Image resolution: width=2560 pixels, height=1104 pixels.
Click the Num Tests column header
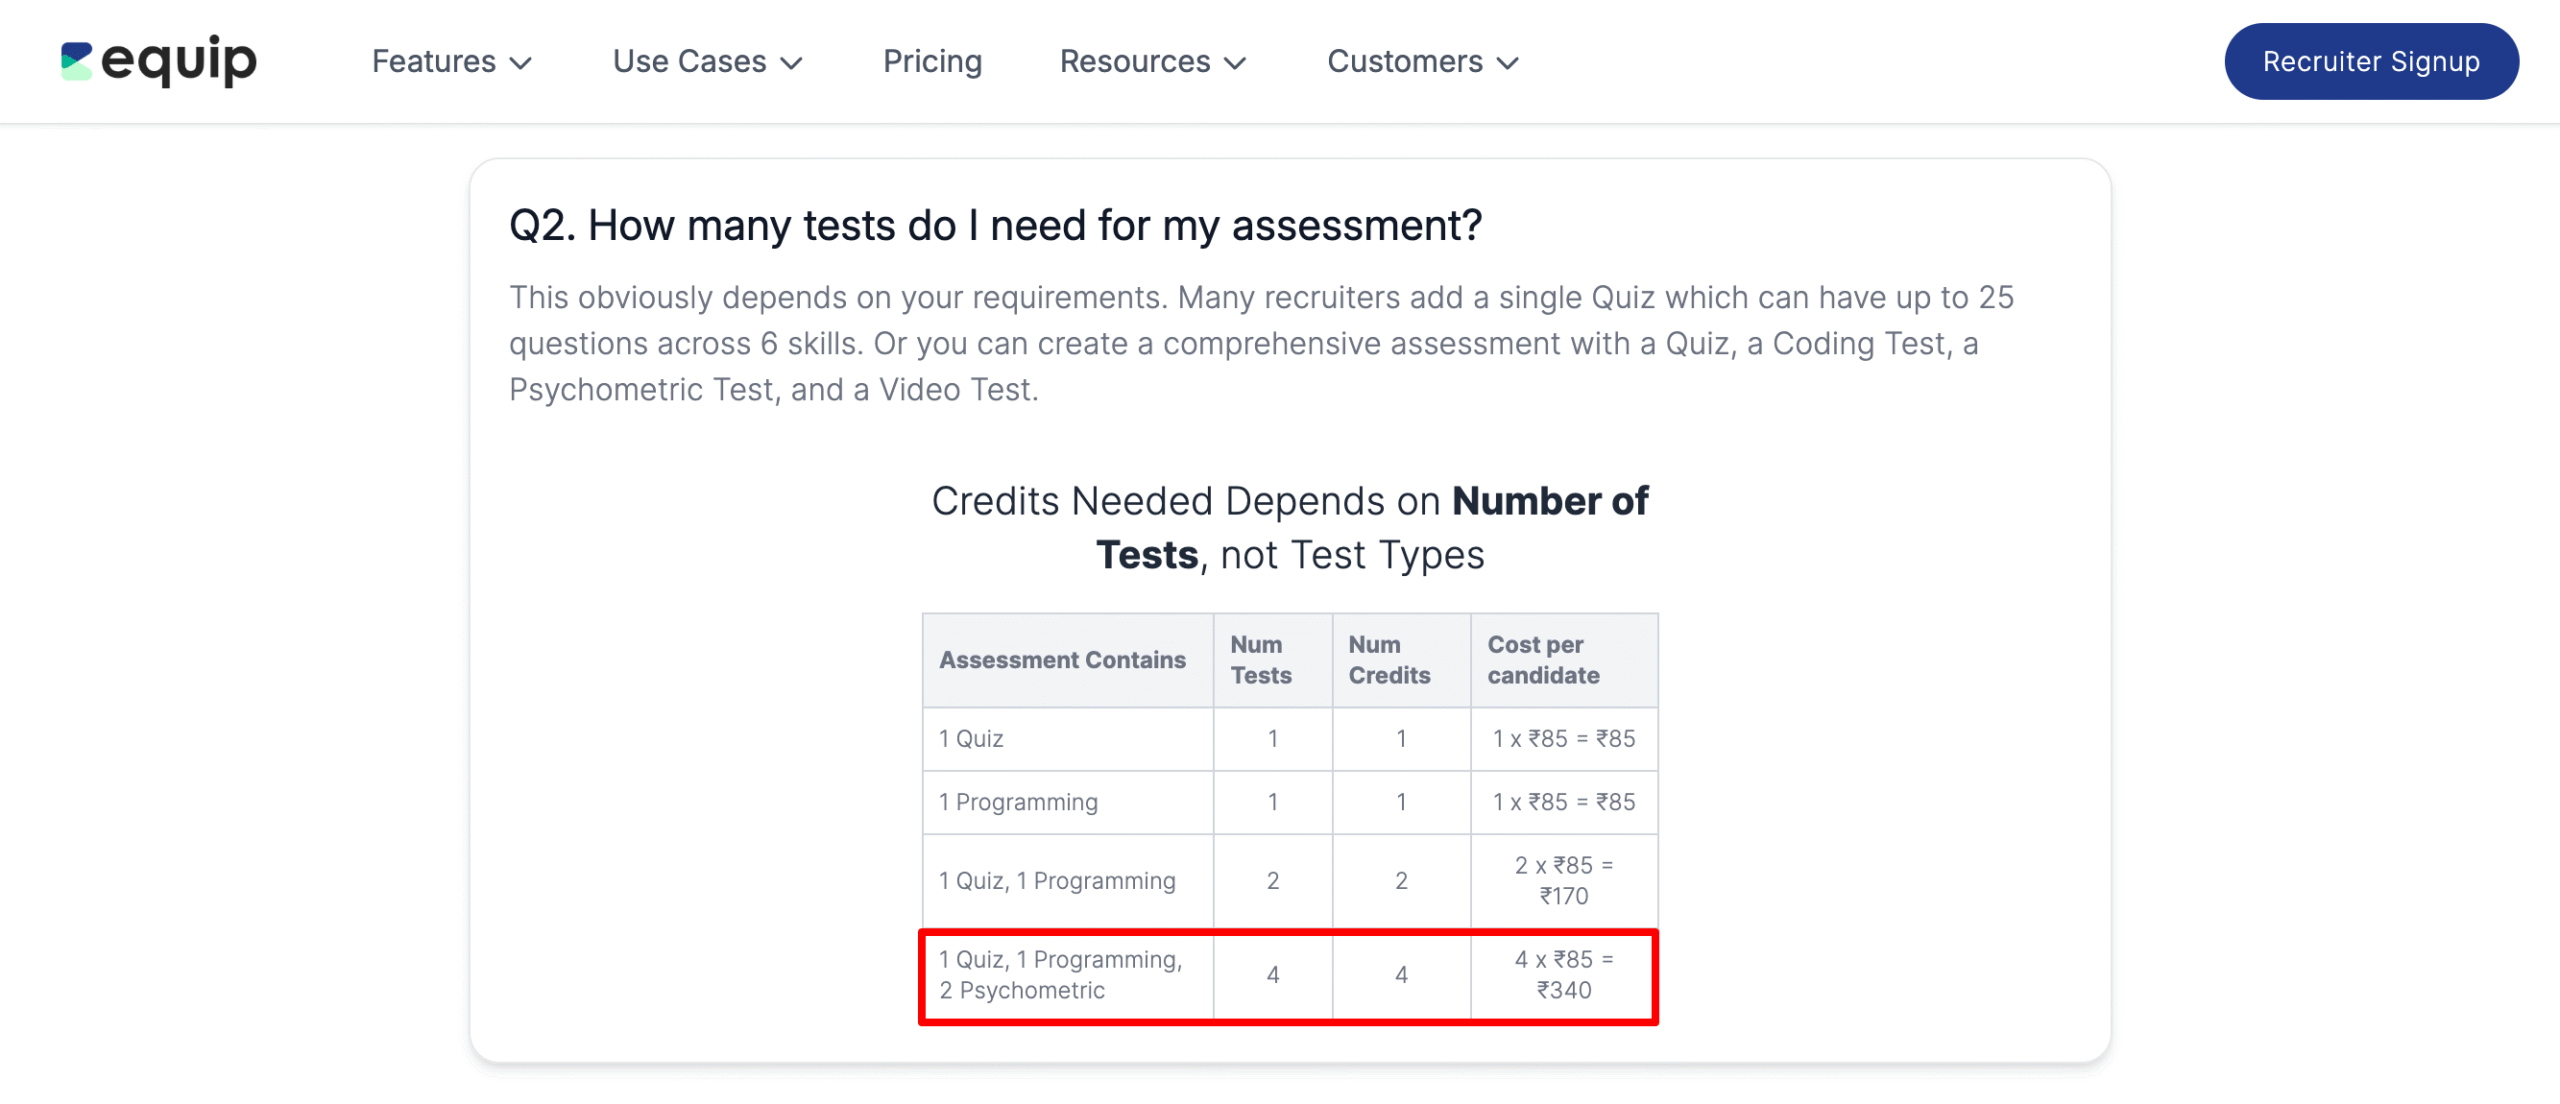click(1260, 660)
